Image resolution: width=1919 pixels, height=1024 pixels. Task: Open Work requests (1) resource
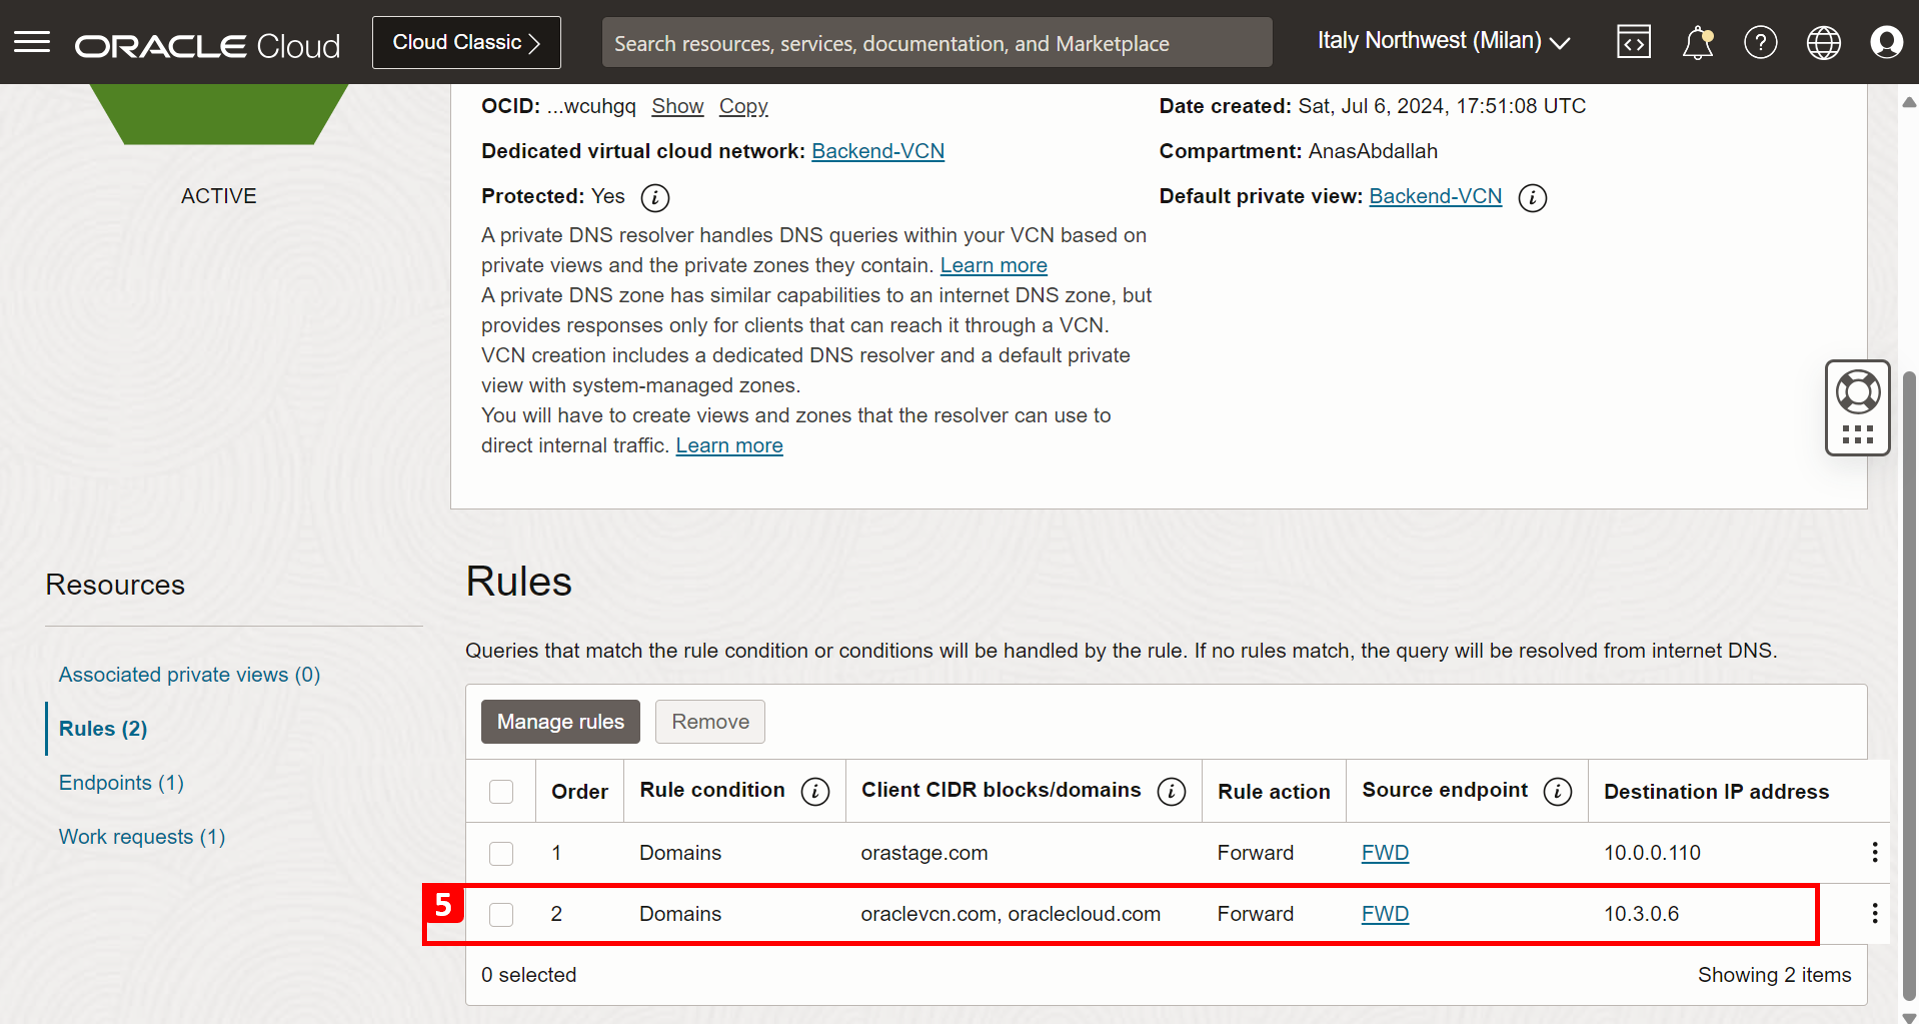coord(142,836)
